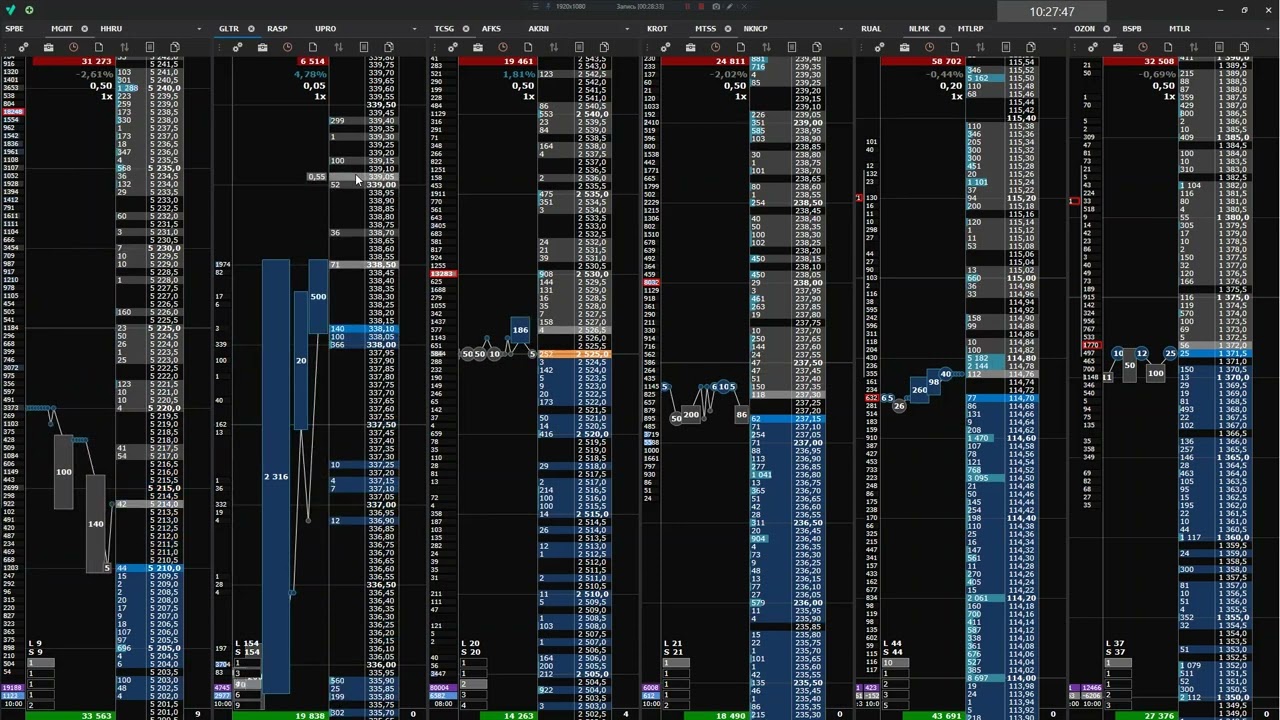The width and height of the screenshot is (1280, 720).
Task: Click red clock icon in MGNT panel
Action: 73,47
